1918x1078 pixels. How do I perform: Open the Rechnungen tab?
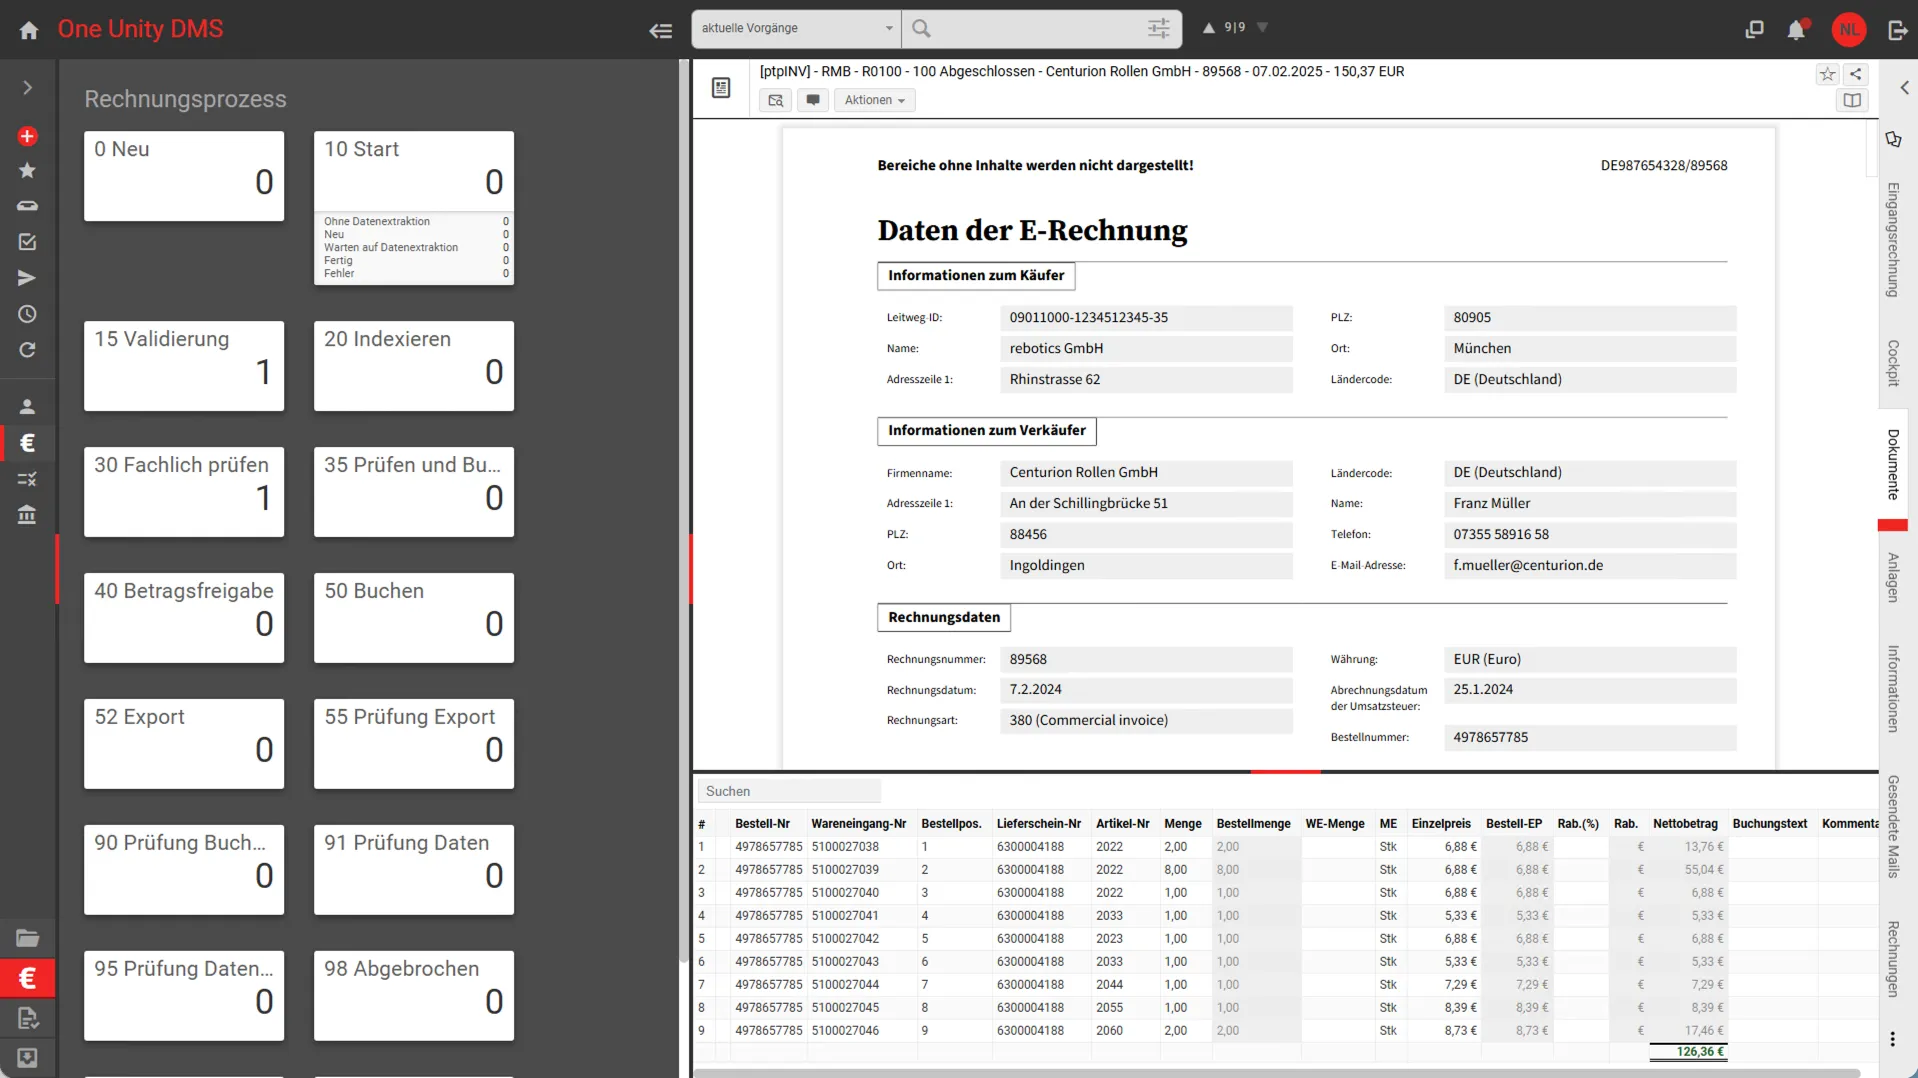(1893, 959)
